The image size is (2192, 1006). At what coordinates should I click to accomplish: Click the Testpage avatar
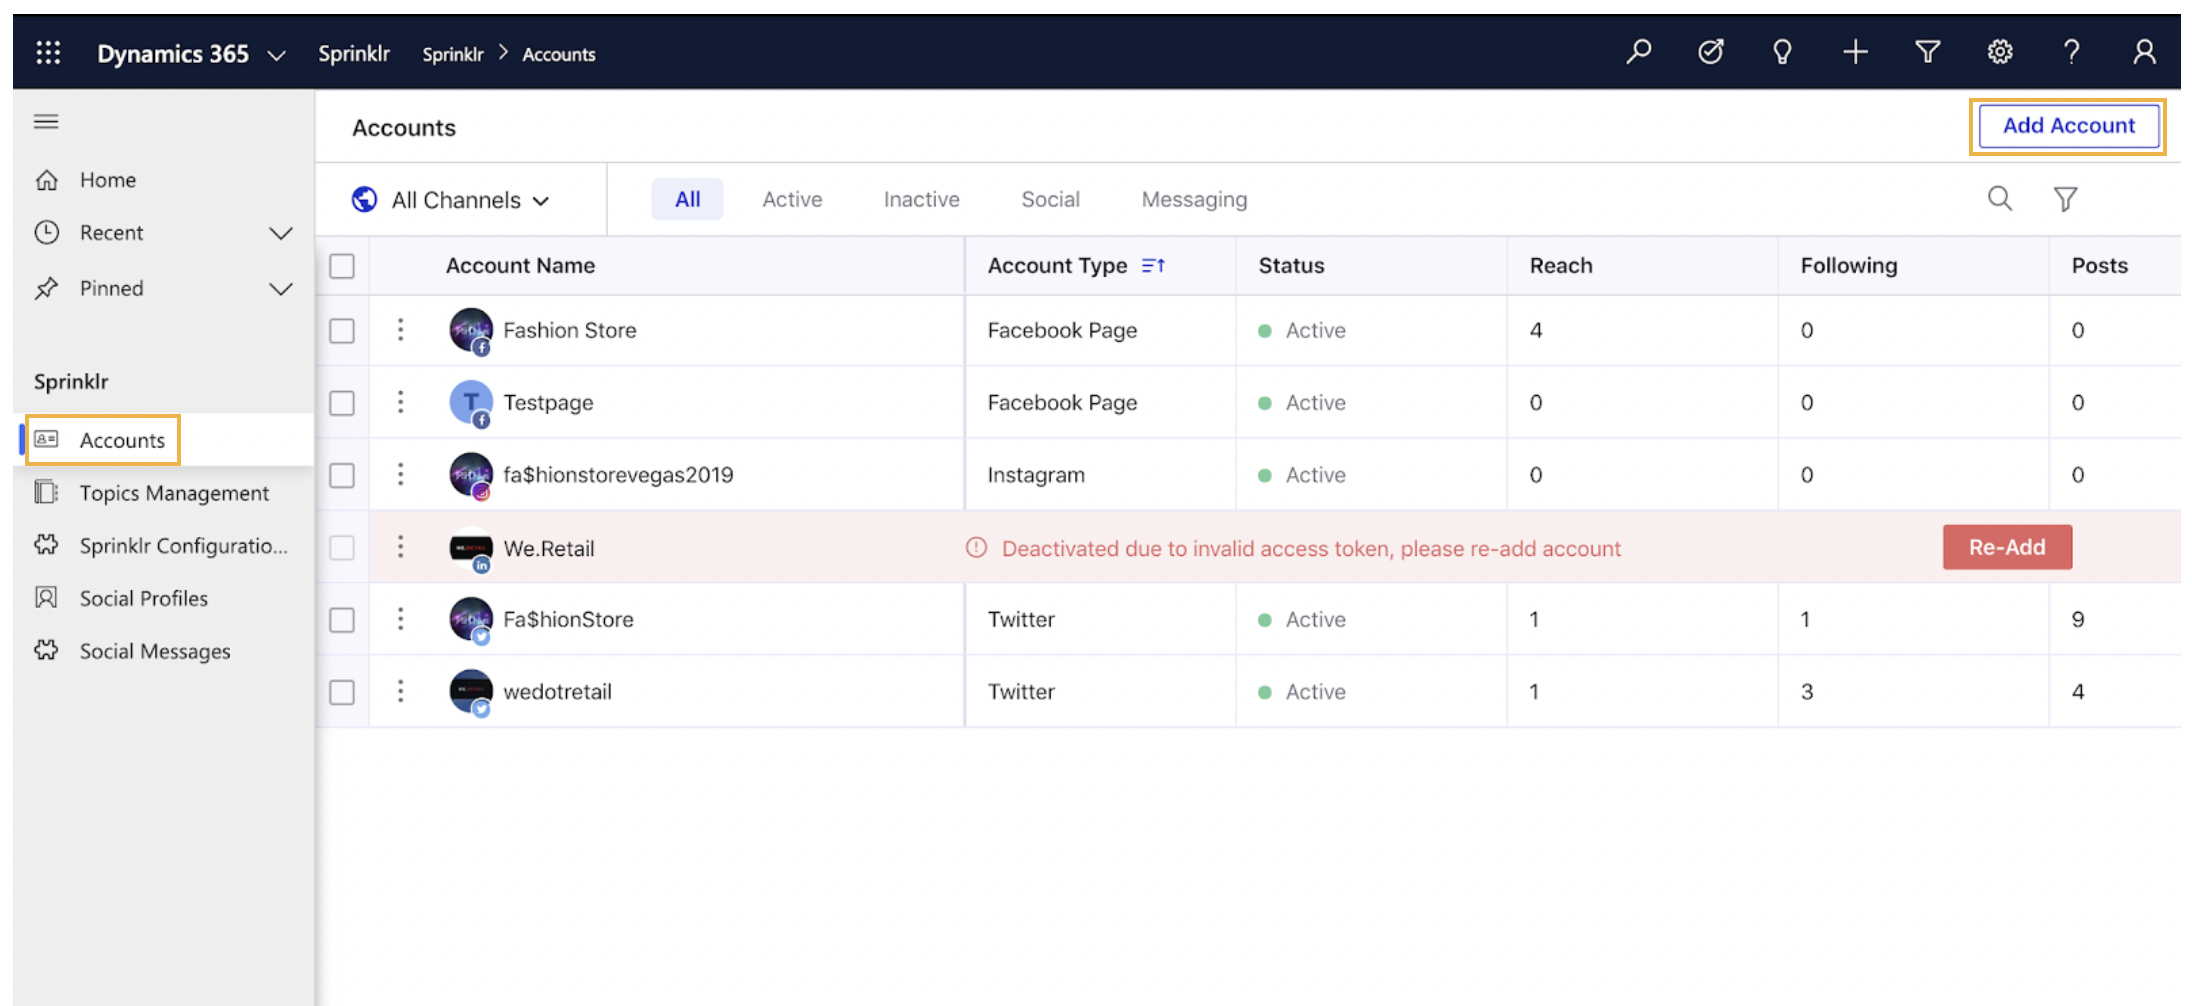(x=471, y=403)
